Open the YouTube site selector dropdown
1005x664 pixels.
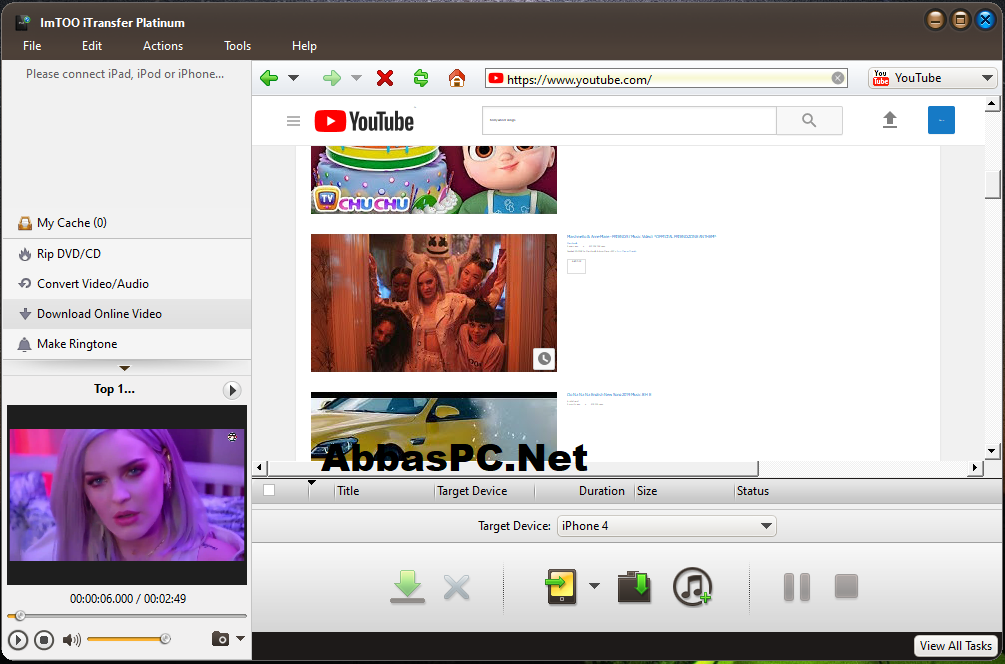coord(933,78)
